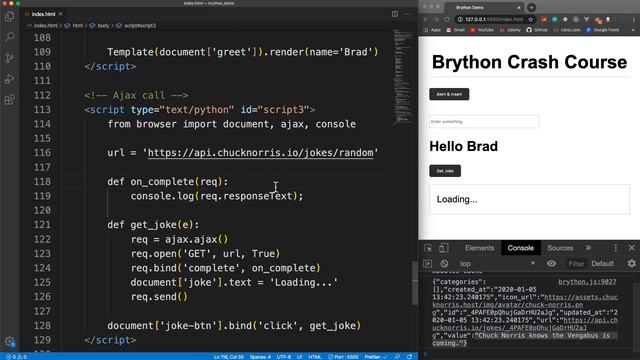Switch to the DevTools Console tab

pos(520,248)
